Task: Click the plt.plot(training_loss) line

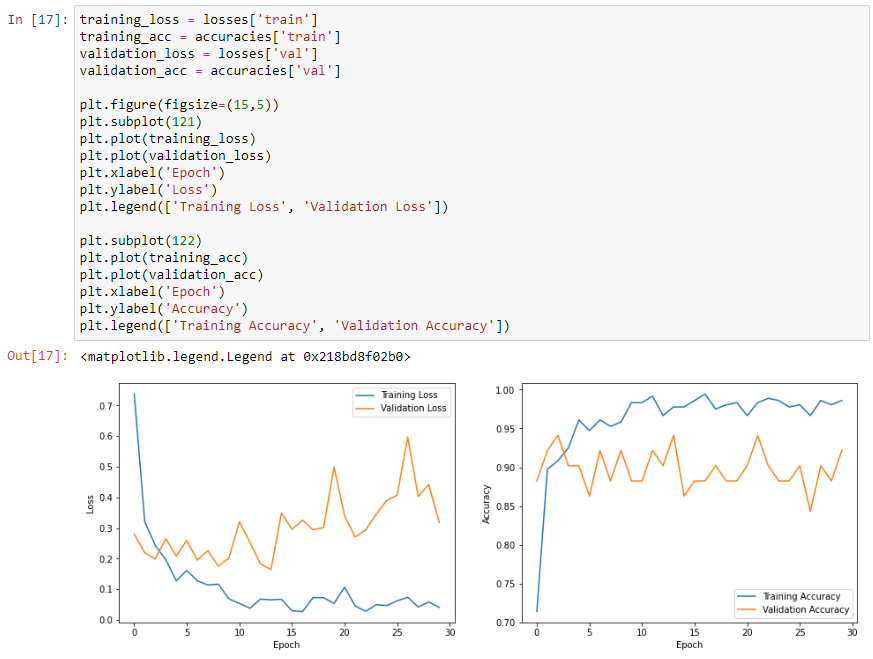Action: [x=168, y=139]
